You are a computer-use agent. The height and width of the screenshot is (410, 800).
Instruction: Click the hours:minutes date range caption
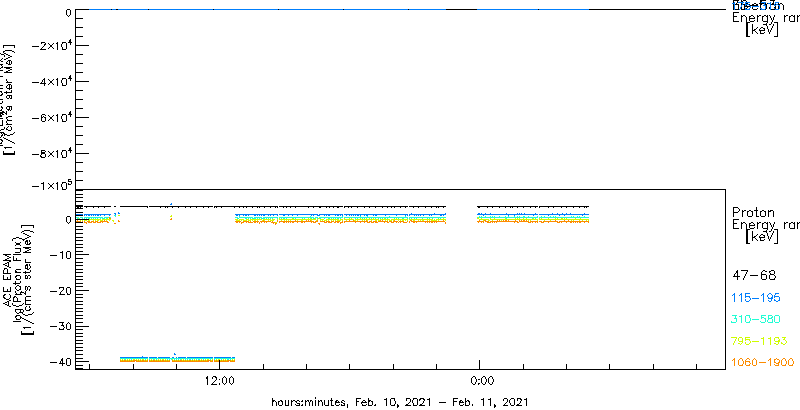[x=399, y=402]
